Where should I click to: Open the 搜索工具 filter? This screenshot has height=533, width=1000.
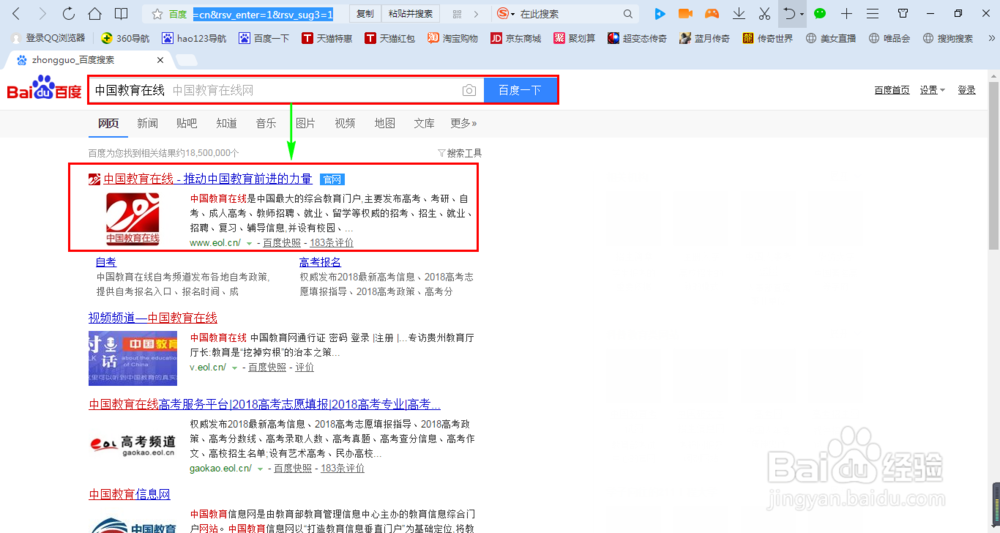point(460,153)
